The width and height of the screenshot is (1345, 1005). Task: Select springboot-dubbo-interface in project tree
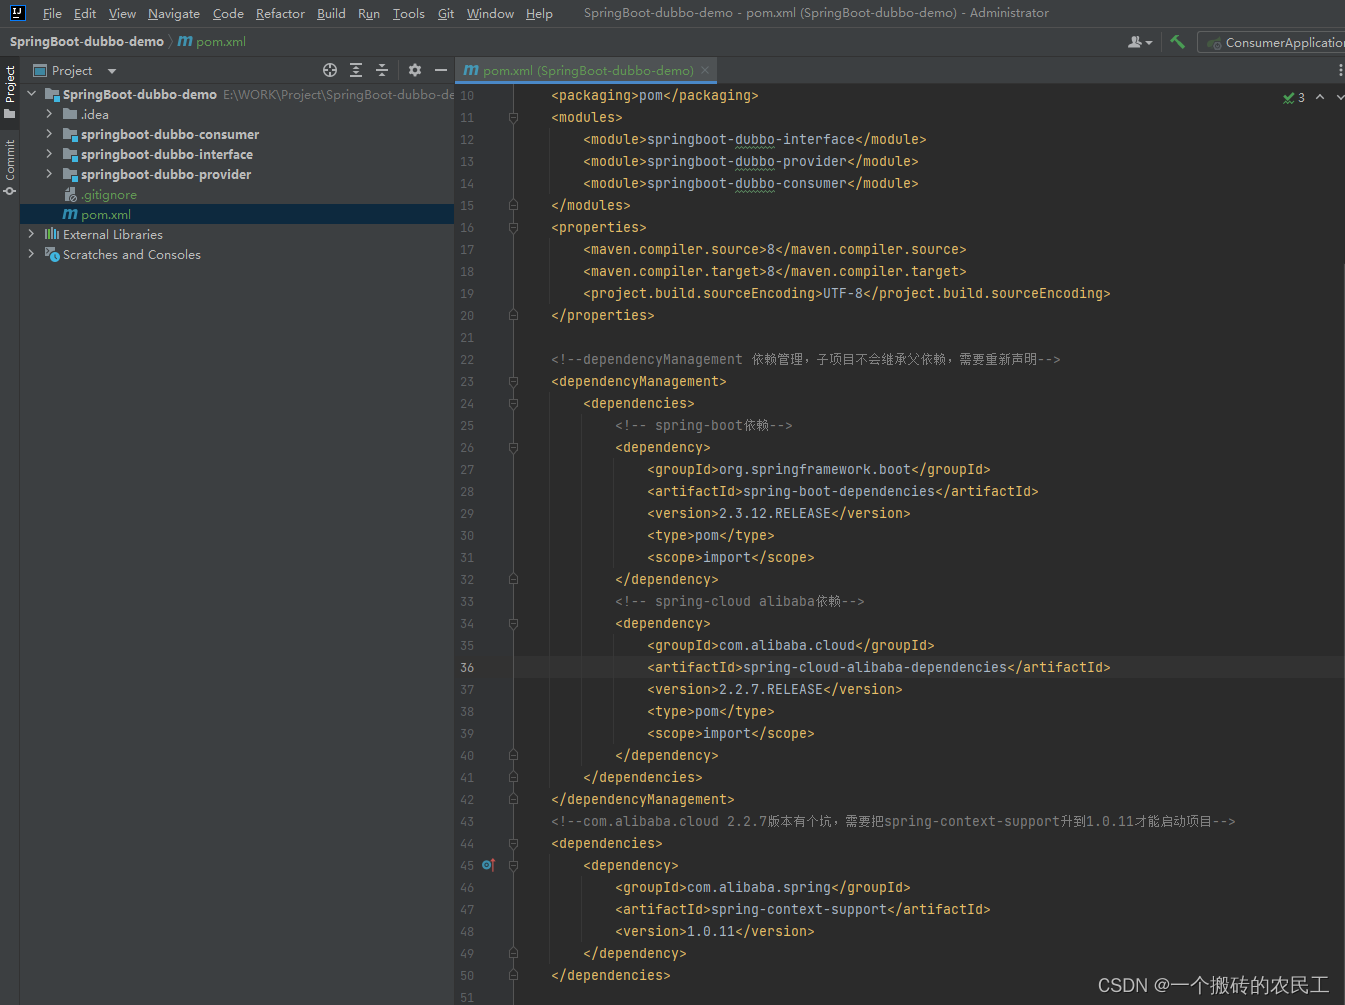pyautogui.click(x=167, y=154)
